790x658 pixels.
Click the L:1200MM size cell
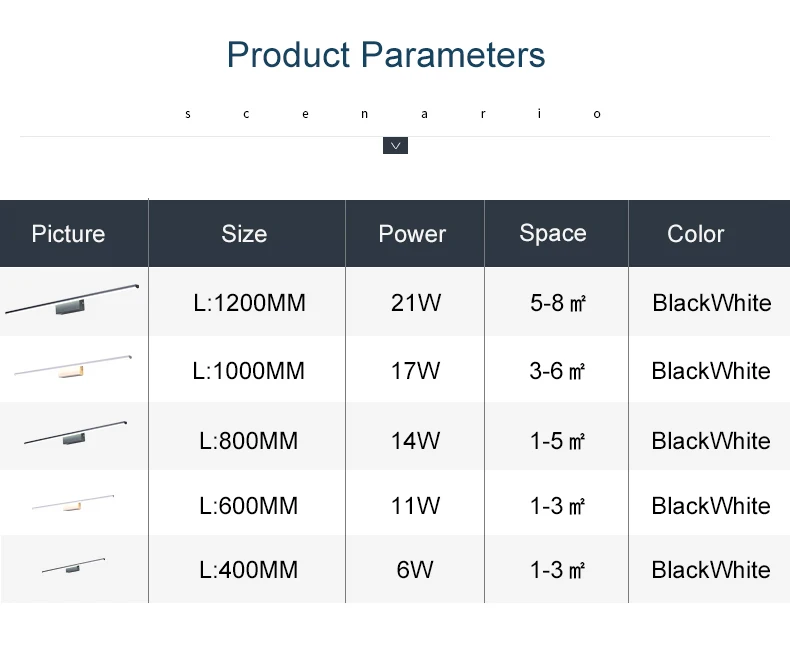249,303
